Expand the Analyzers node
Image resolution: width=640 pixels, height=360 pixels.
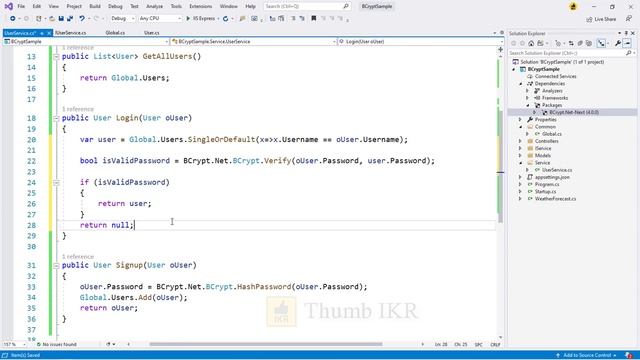point(527,91)
